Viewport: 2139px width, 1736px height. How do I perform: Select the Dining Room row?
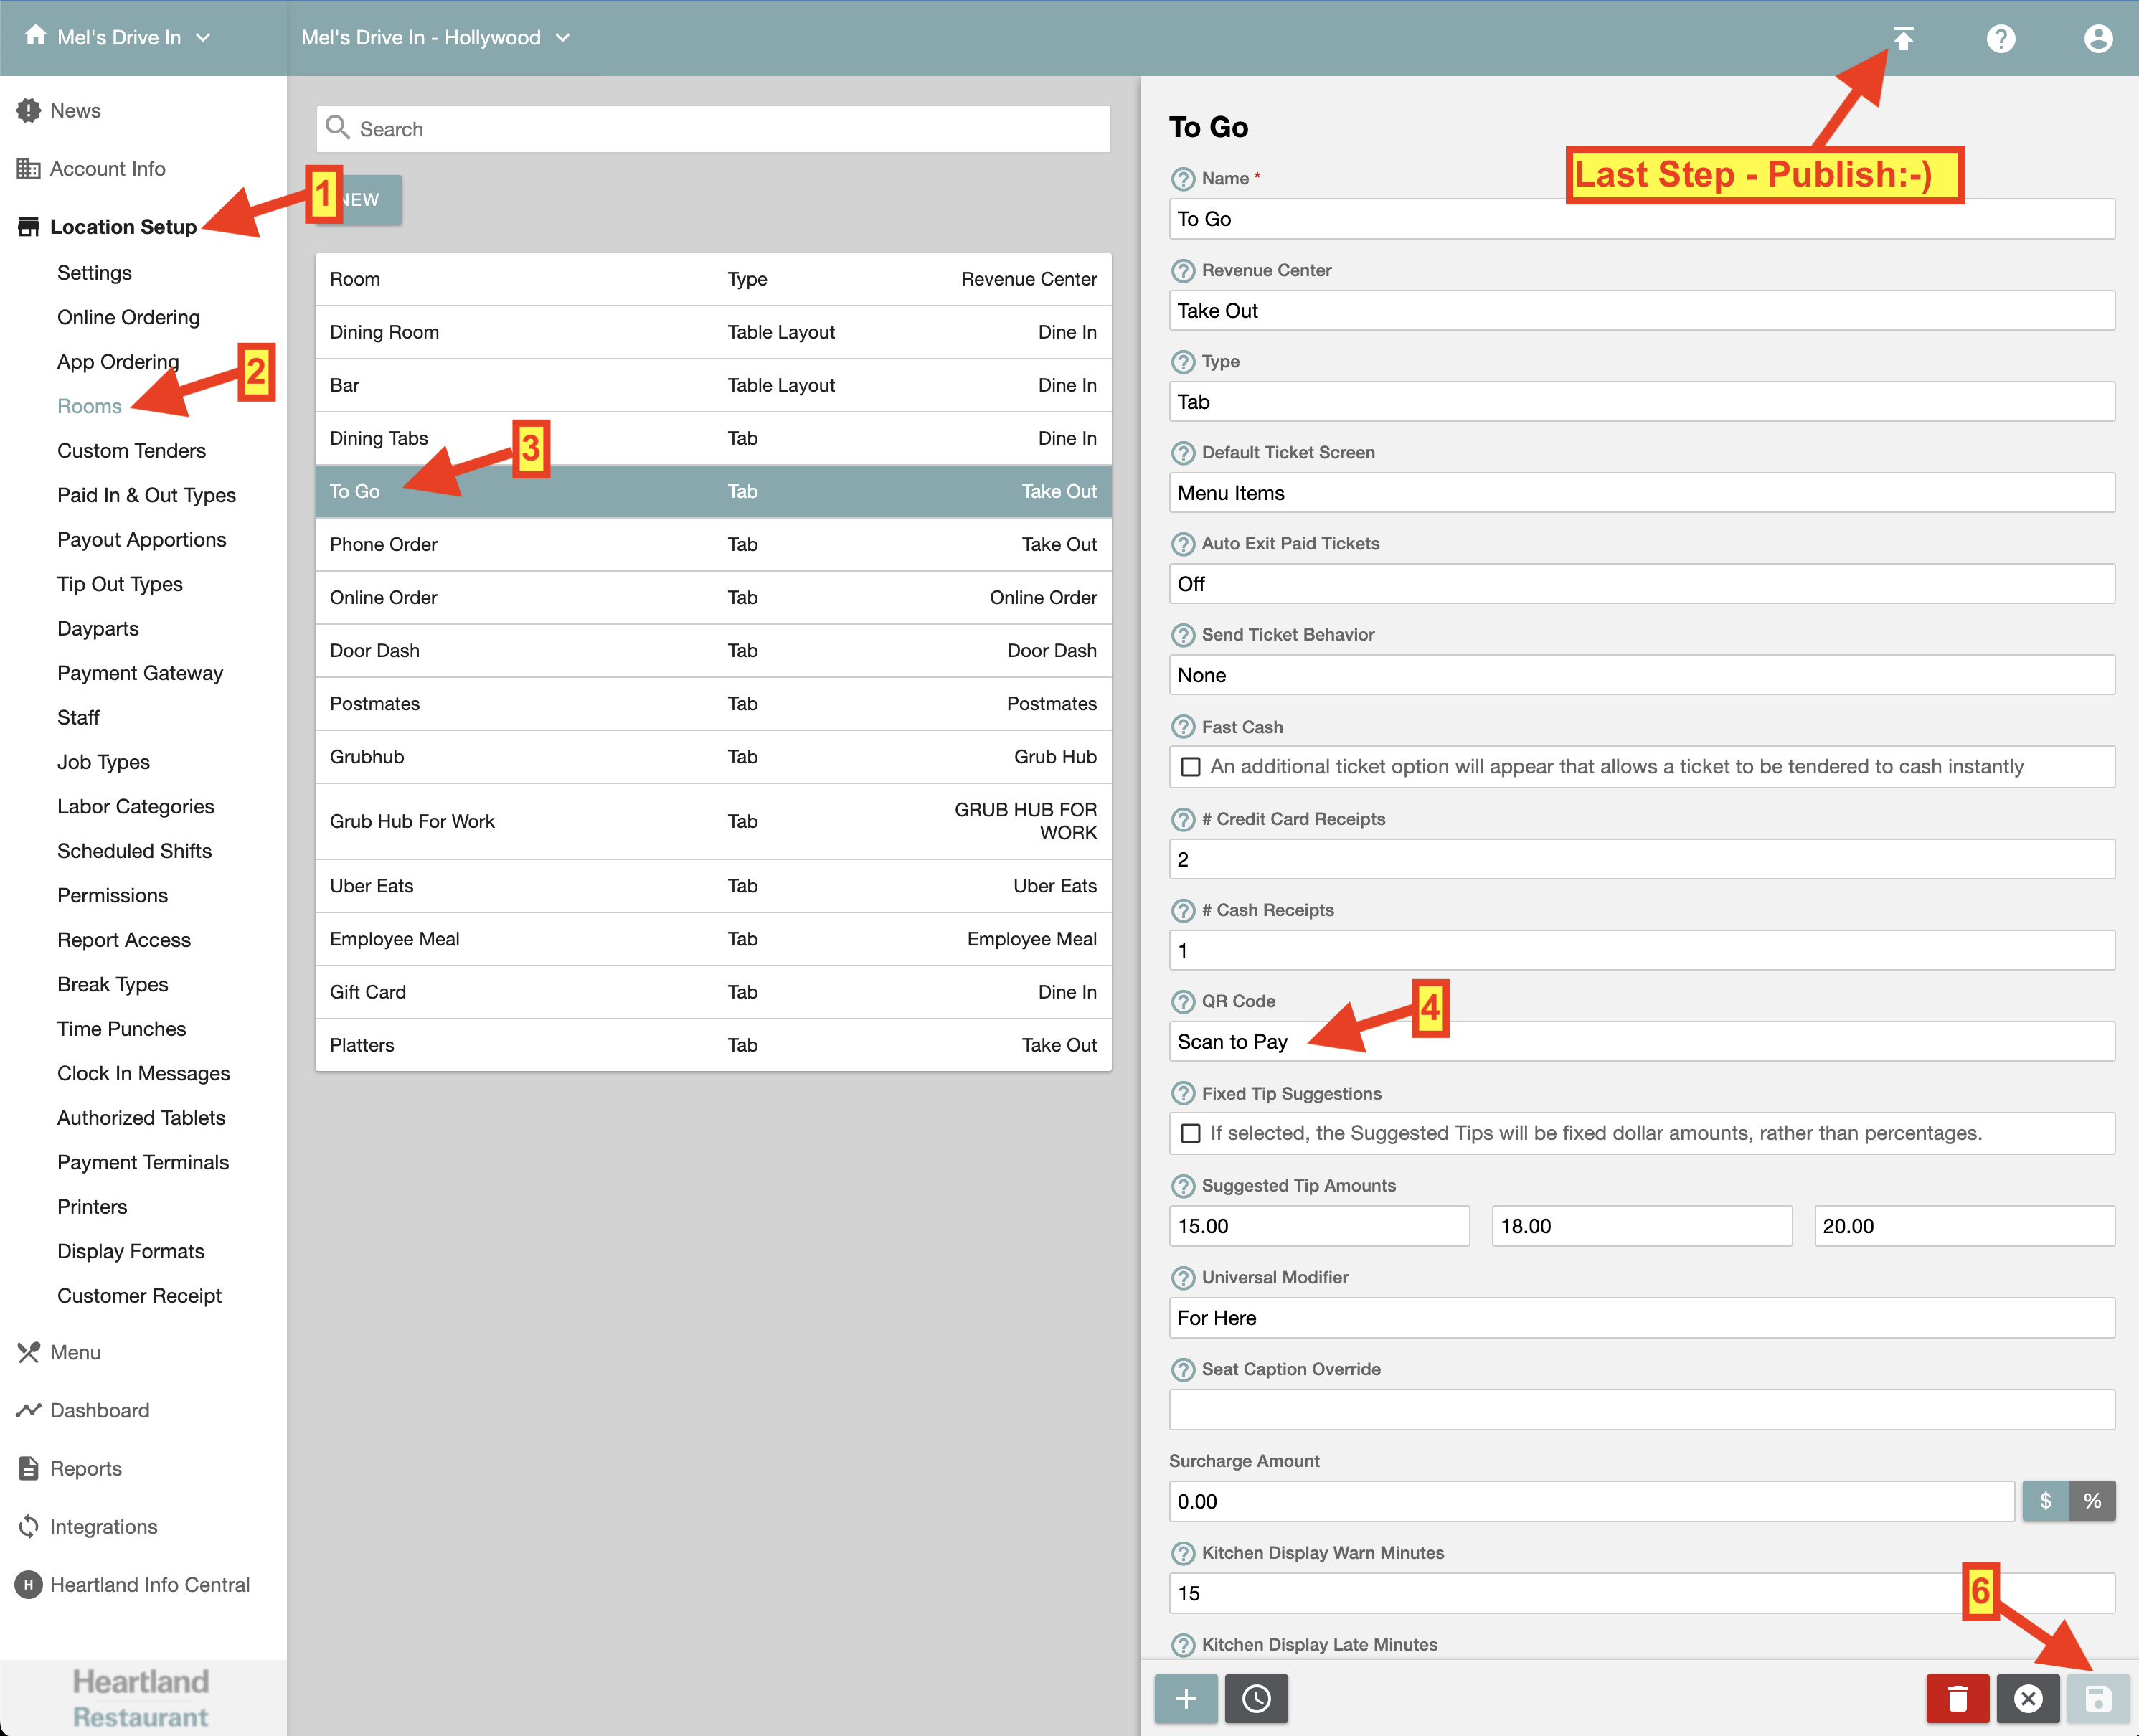pyautogui.click(x=713, y=332)
